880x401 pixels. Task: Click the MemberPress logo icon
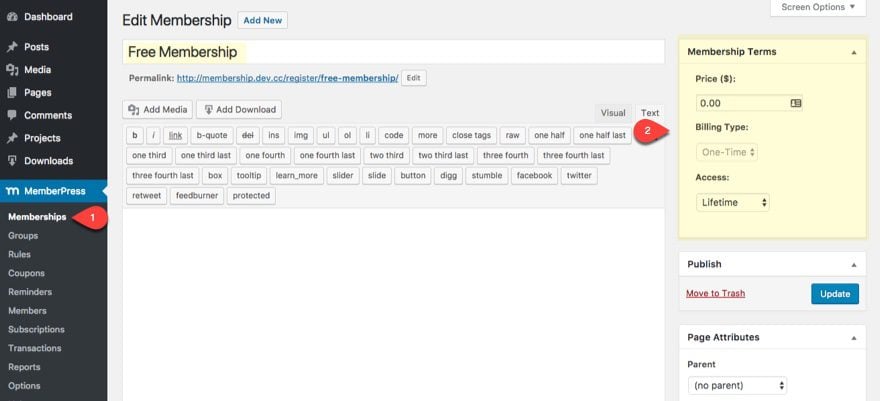(x=12, y=191)
